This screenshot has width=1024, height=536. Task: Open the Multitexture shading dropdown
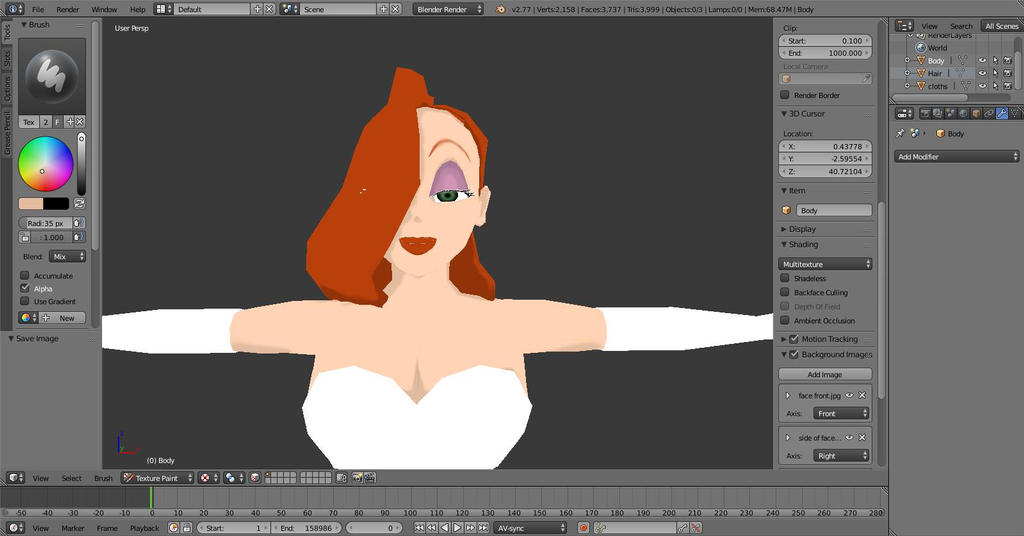(825, 264)
